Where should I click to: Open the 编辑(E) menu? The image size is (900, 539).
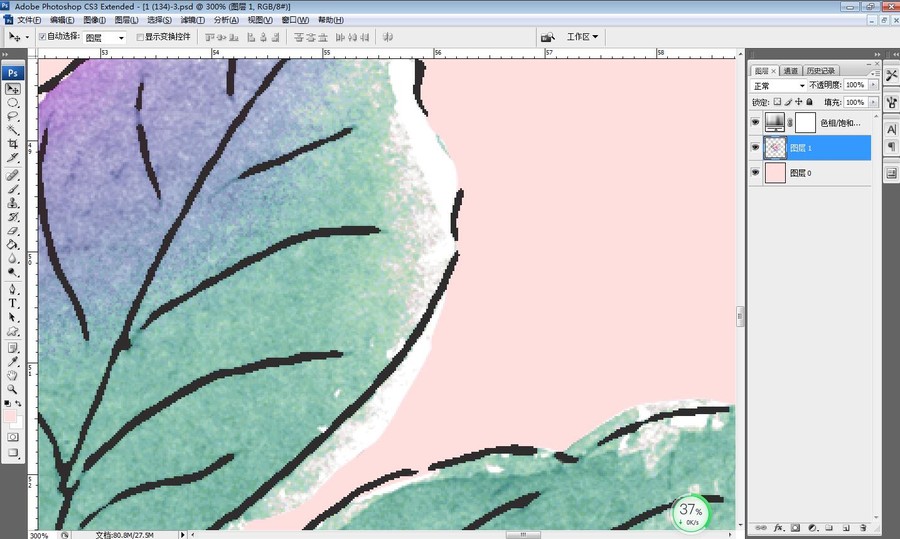click(x=61, y=20)
